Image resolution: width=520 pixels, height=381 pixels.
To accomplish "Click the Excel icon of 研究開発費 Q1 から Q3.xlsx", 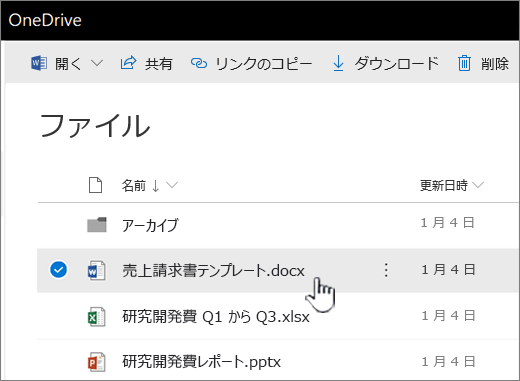I will [x=96, y=316].
